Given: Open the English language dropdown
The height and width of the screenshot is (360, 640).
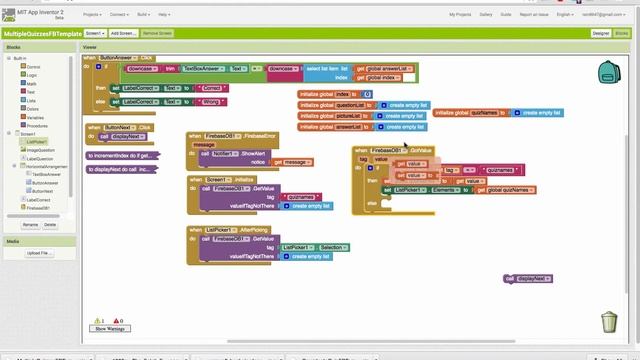Looking at the screenshot, I should point(565,15).
